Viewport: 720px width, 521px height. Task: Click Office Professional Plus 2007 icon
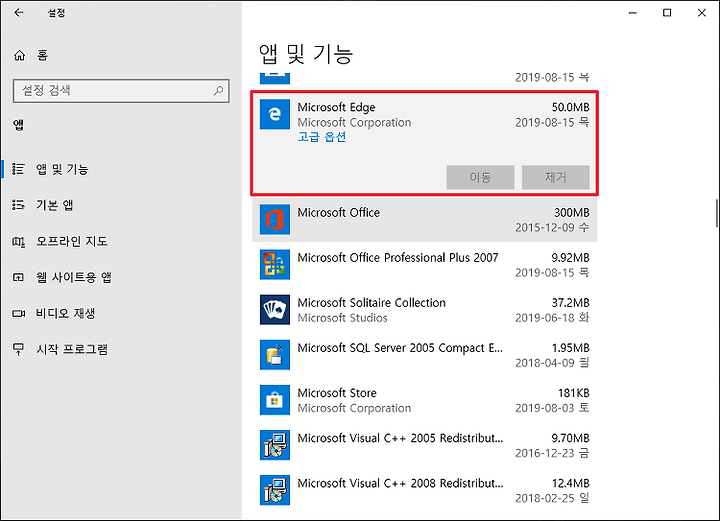(x=275, y=264)
